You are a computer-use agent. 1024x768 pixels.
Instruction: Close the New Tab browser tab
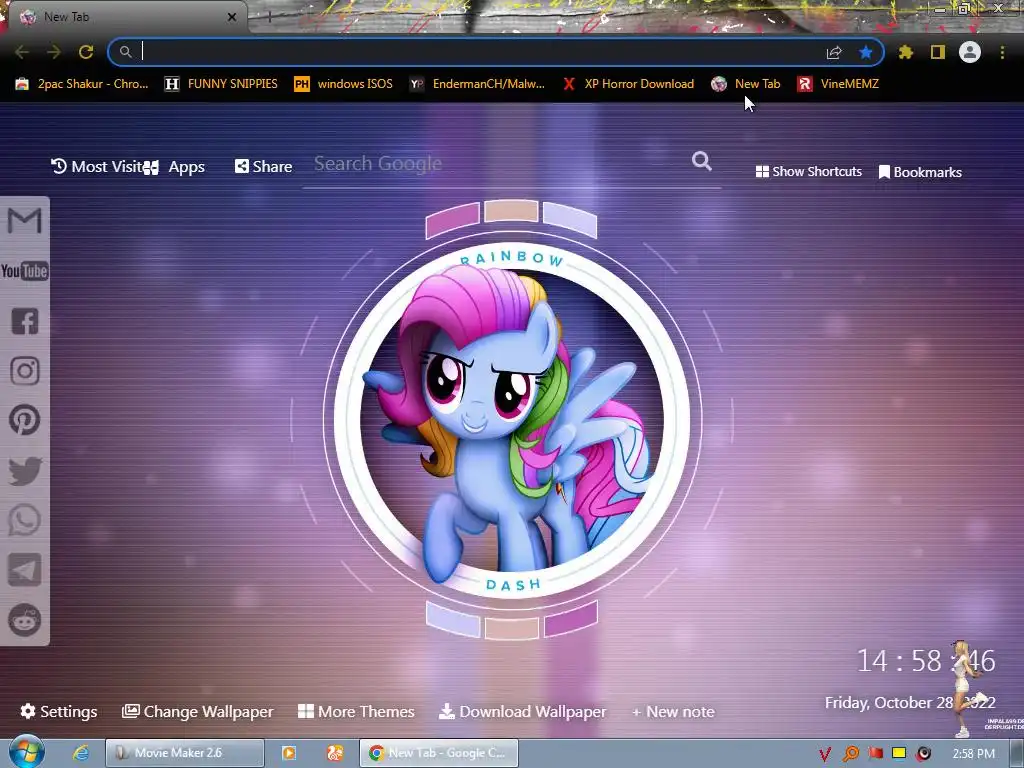point(232,17)
